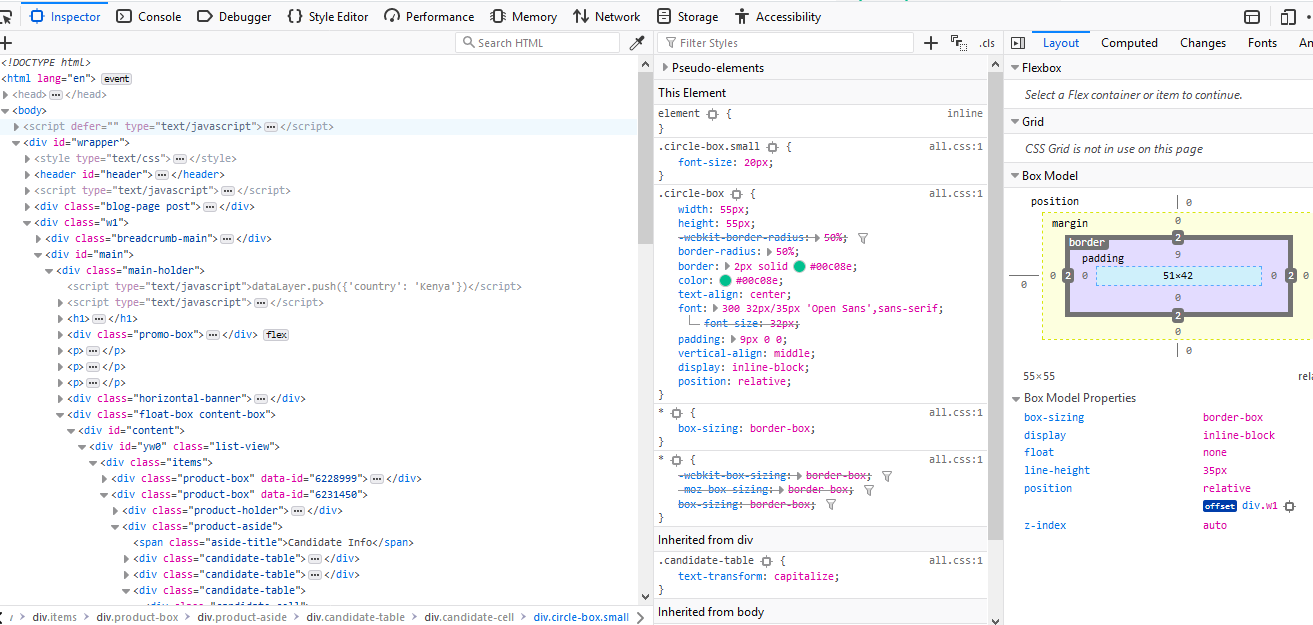The image size is (1313, 625).
Task: Toggle pseudo-class panel icon
Action: [958, 43]
